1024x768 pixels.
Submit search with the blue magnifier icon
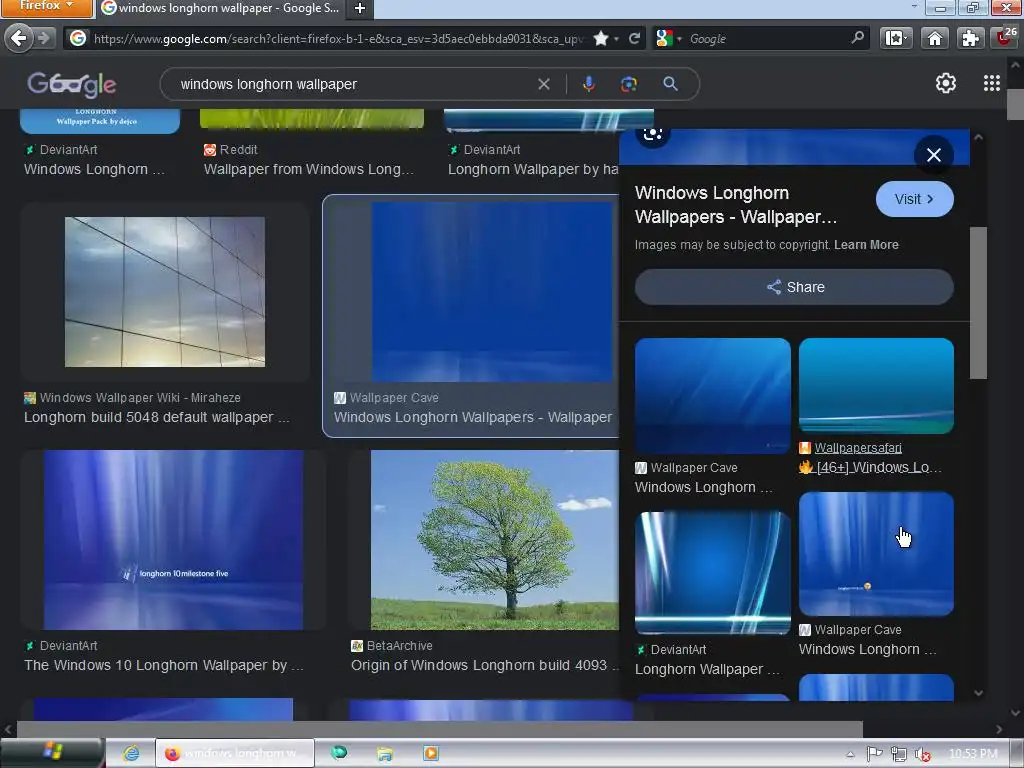pyautogui.click(x=670, y=84)
